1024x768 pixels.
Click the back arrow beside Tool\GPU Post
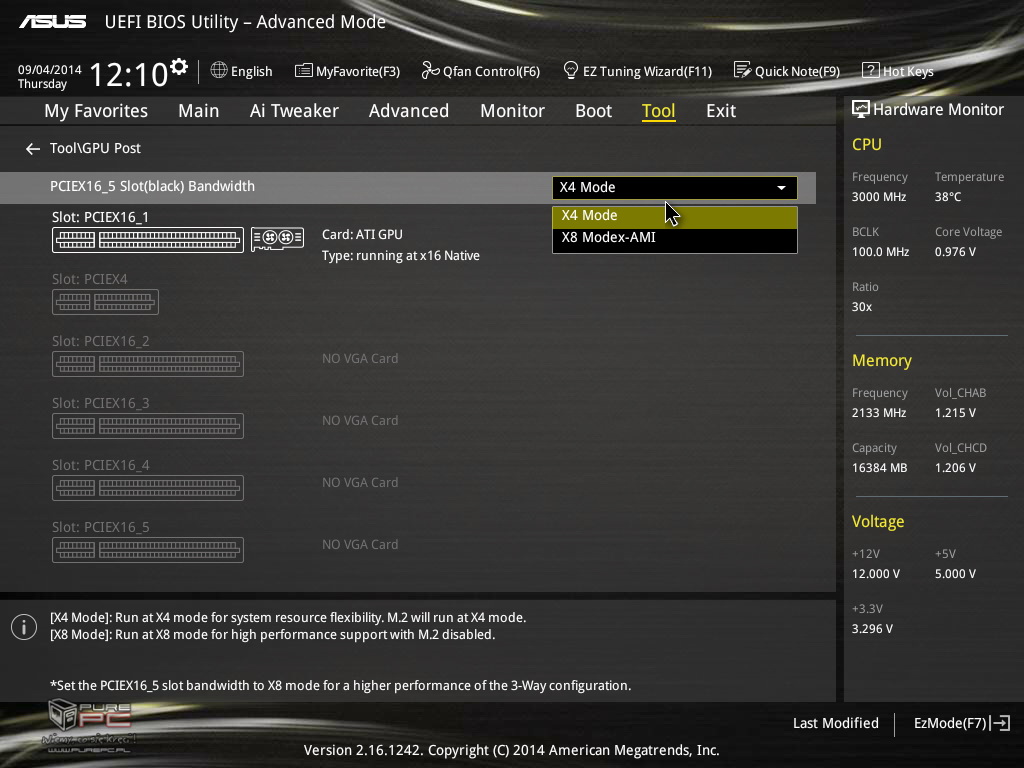(x=33, y=149)
